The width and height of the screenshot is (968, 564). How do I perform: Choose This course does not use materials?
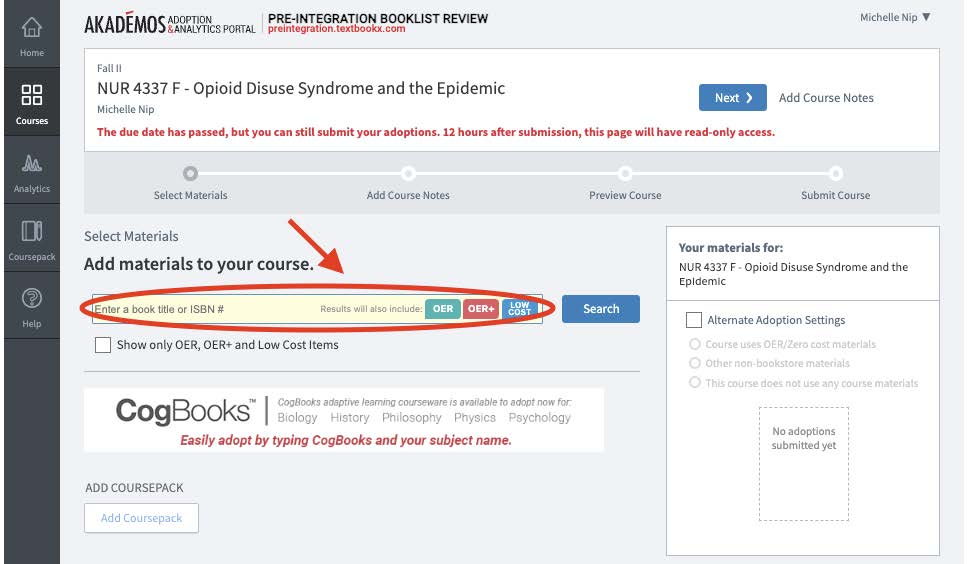695,383
